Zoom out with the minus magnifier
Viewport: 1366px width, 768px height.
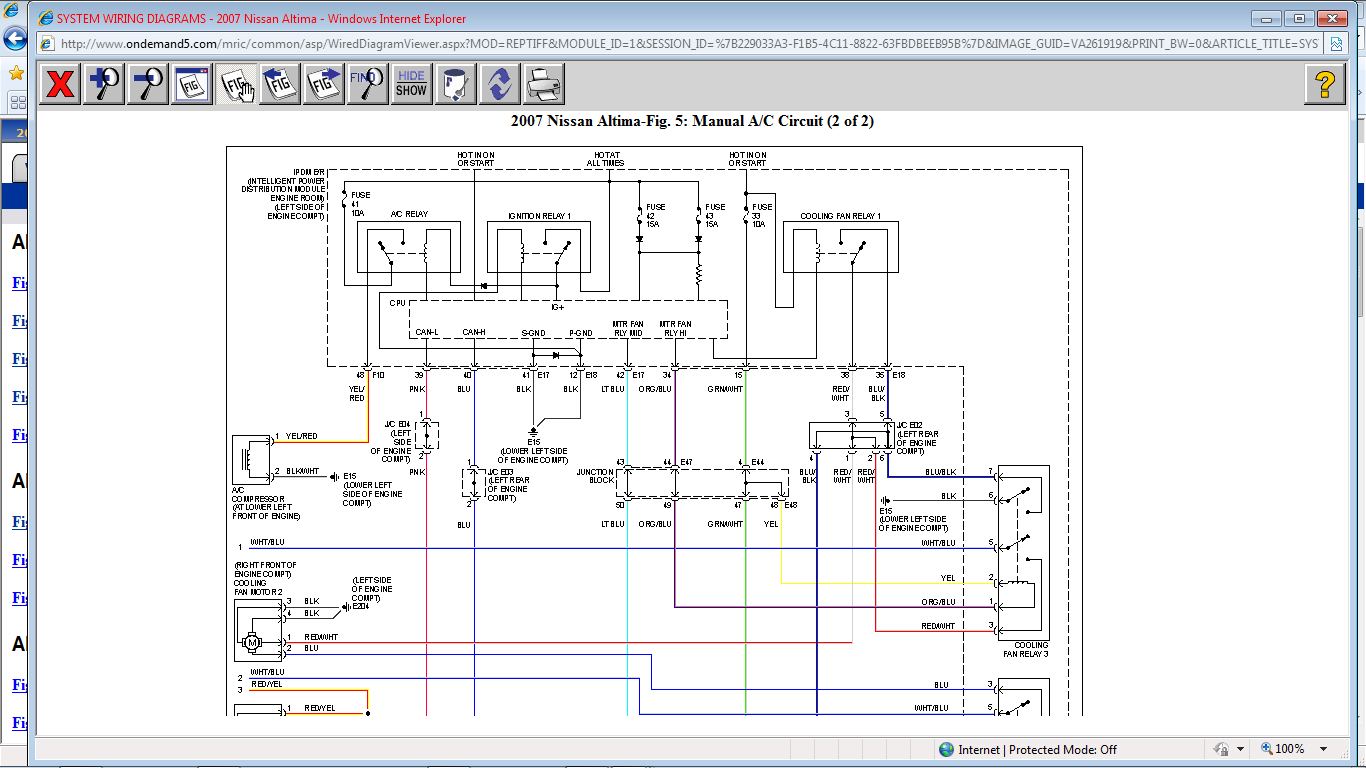pos(148,84)
